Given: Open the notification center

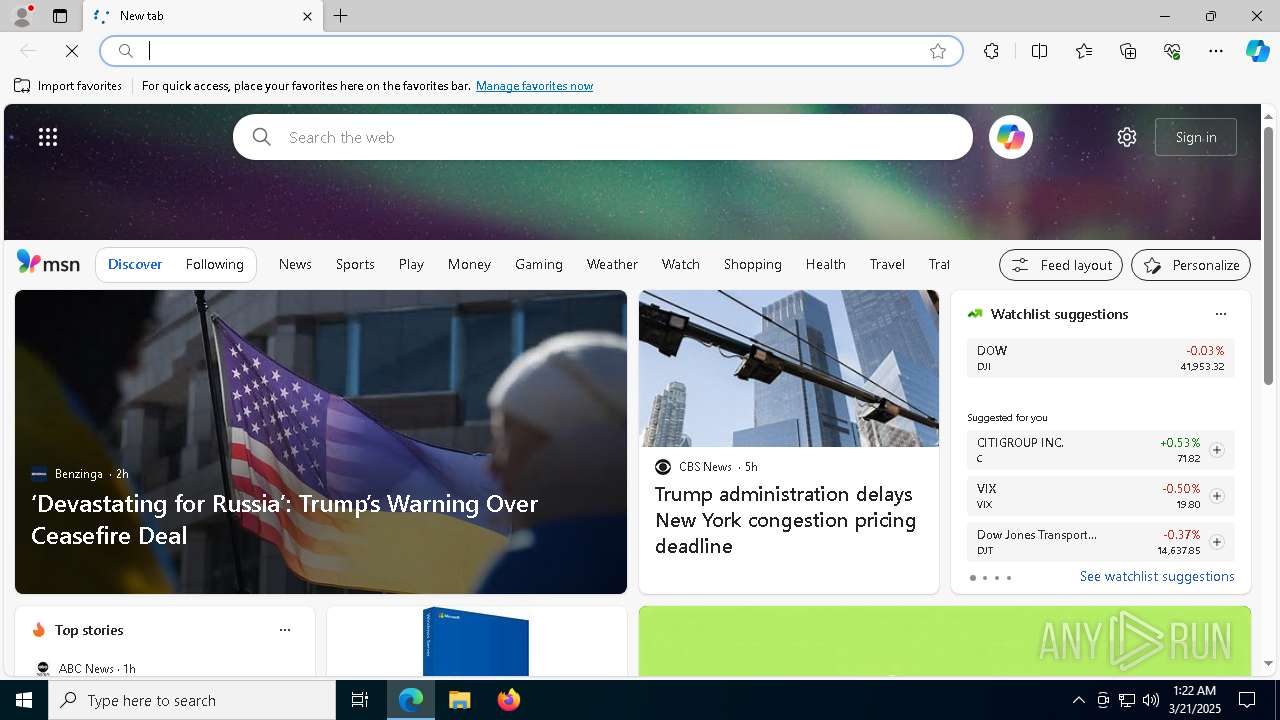Looking at the screenshot, I should click(1247, 700).
